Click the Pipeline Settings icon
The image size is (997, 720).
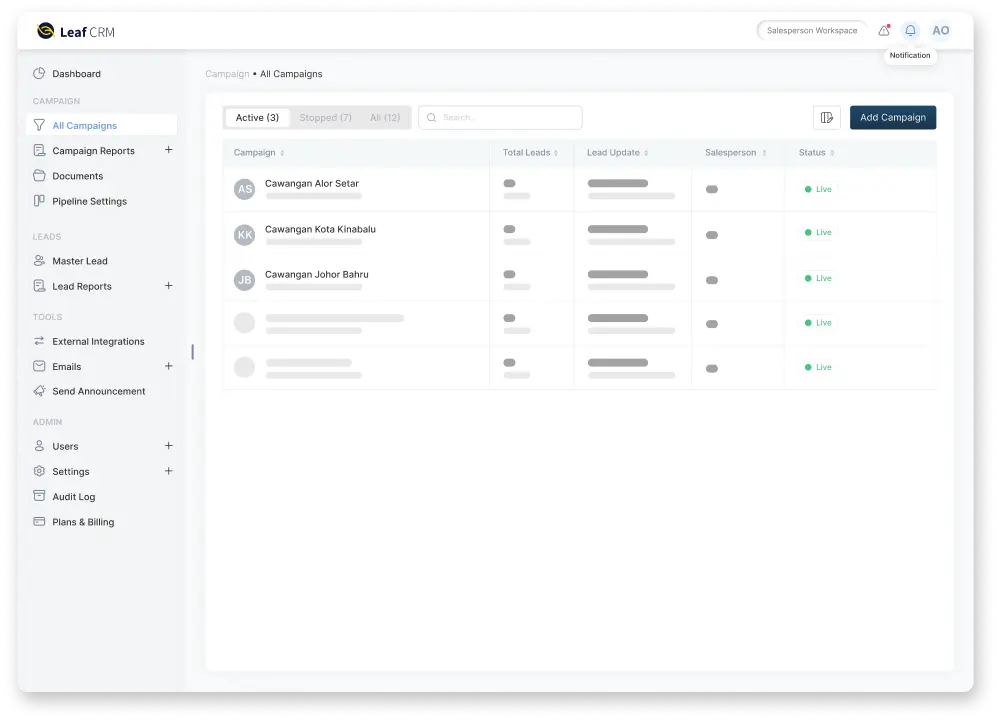click(38, 201)
